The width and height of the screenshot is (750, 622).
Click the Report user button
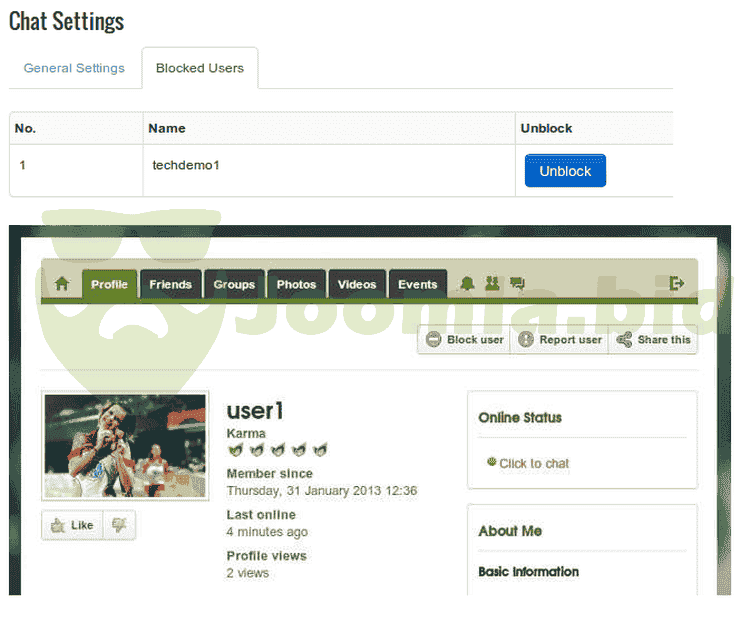(560, 340)
